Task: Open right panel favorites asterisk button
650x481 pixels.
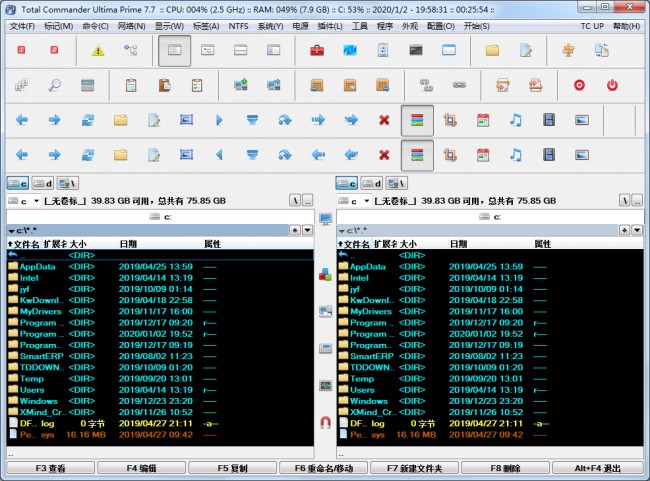Action: click(624, 230)
